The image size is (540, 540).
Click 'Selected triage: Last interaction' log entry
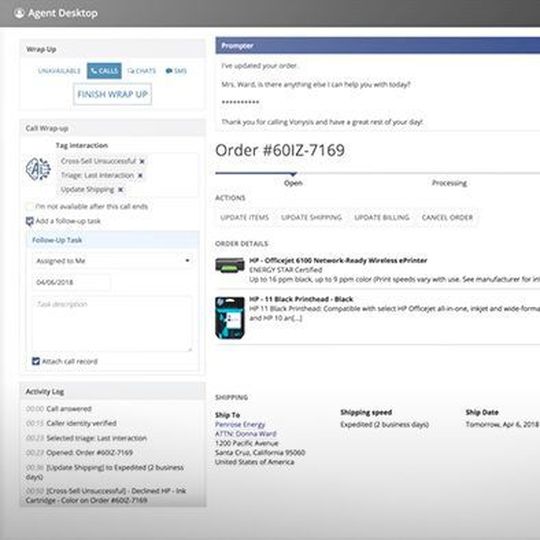(86, 438)
